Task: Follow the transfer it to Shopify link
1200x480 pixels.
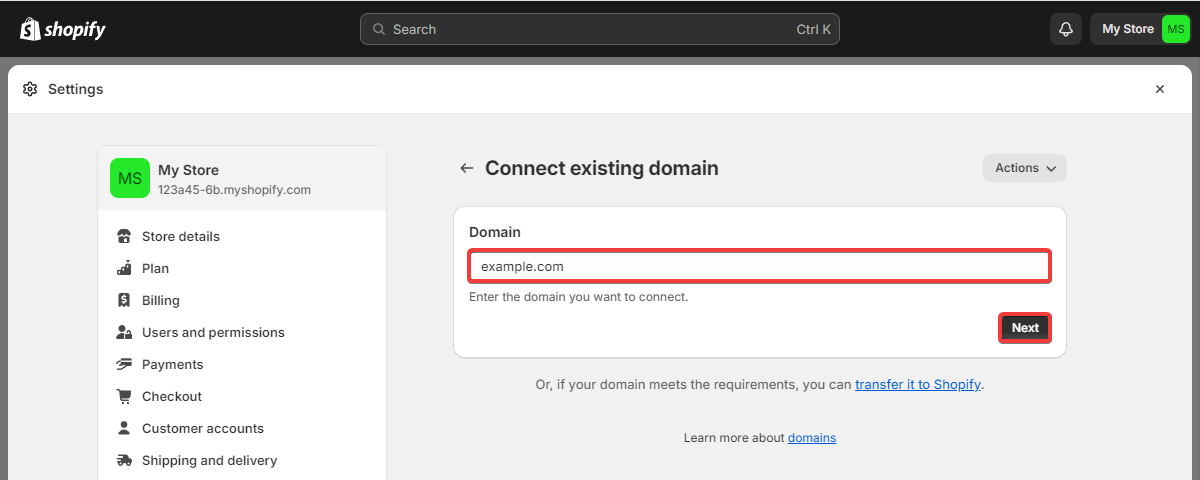Action: [917, 384]
